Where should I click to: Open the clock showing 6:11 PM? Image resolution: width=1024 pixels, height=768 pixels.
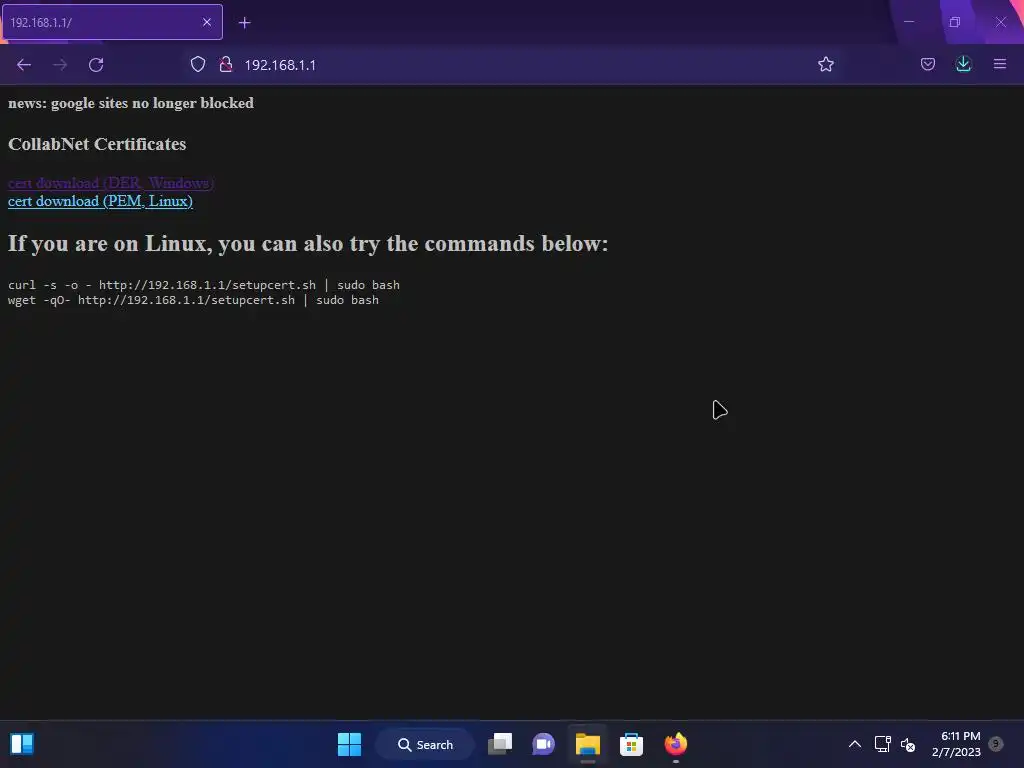(956, 744)
